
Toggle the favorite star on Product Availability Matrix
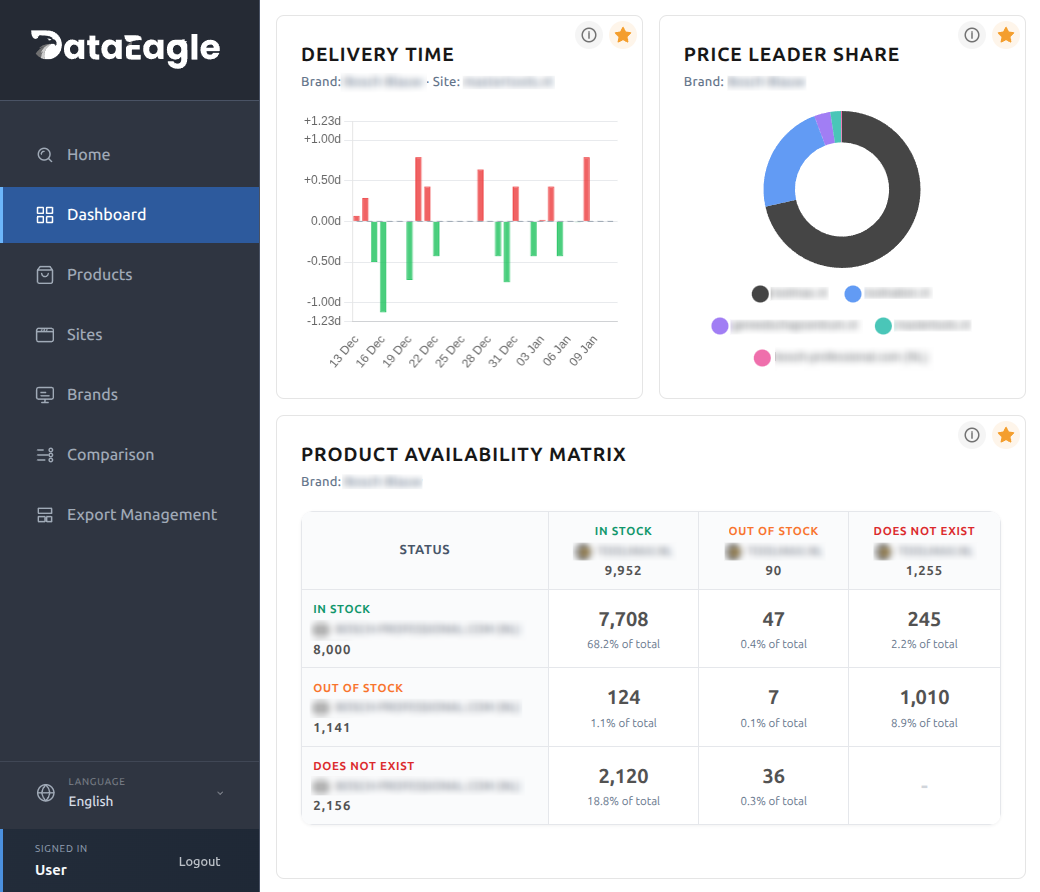point(1006,435)
